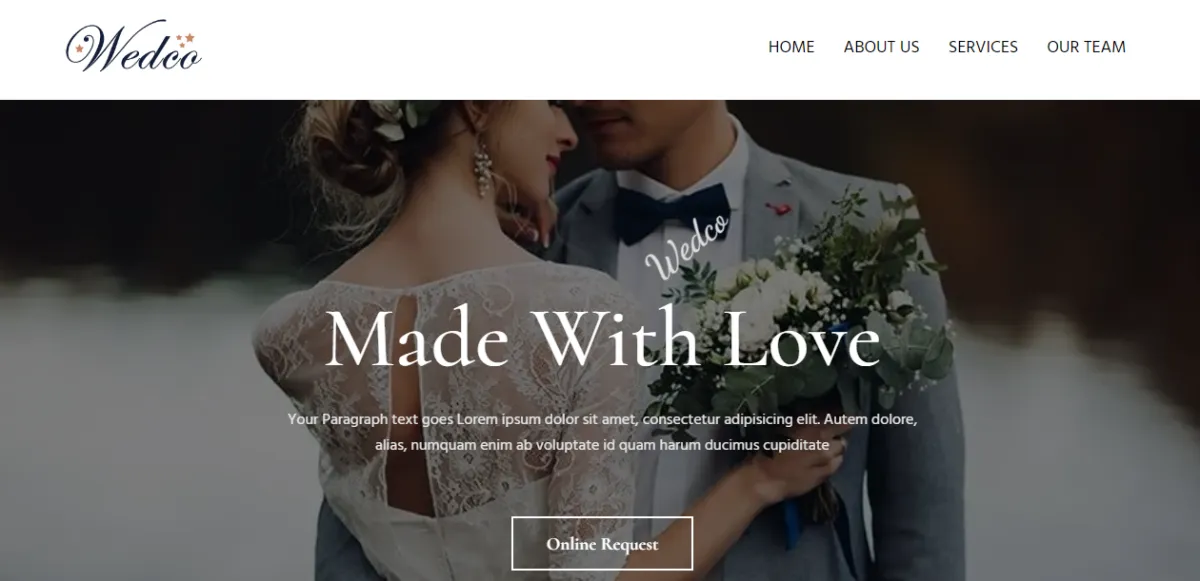This screenshot has width=1200, height=581.
Task: Click the groom's navy bow tie
Action: 669,211
